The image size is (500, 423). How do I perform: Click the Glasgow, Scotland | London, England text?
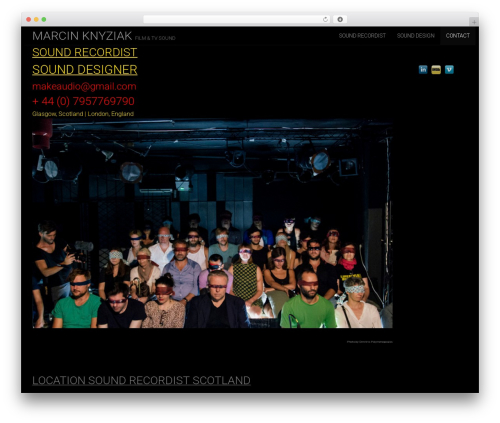coord(83,114)
